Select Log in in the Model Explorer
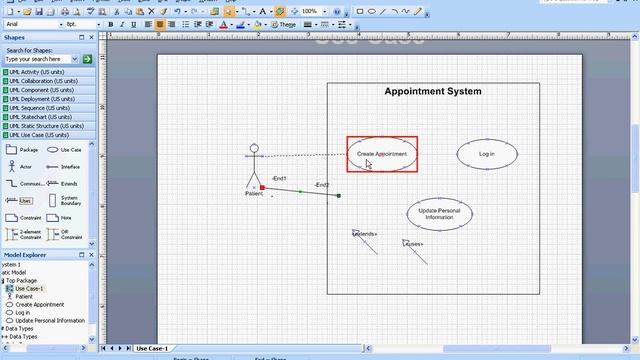Screen dimensions: 640x360 (x=22, y=313)
